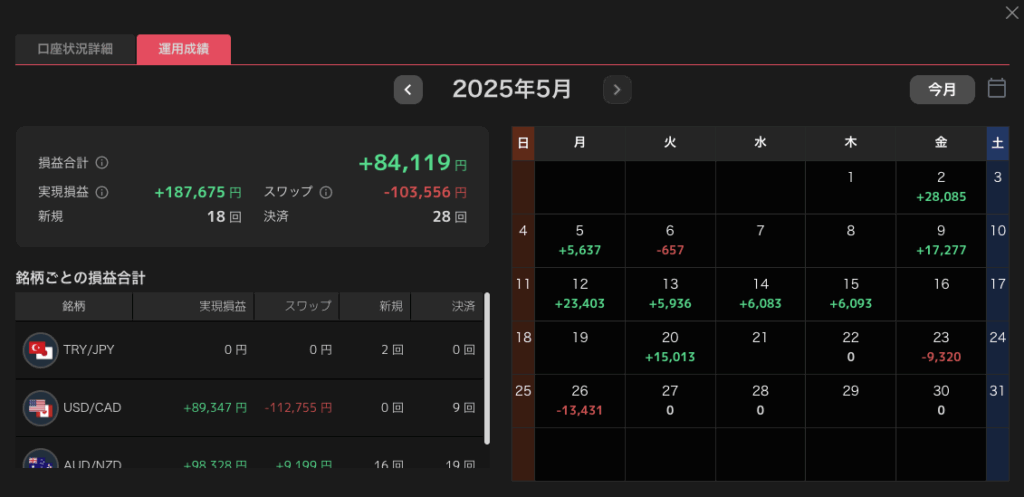Click info icon beside スワップ
Viewport: 1024px width, 497px height.
coord(326,192)
